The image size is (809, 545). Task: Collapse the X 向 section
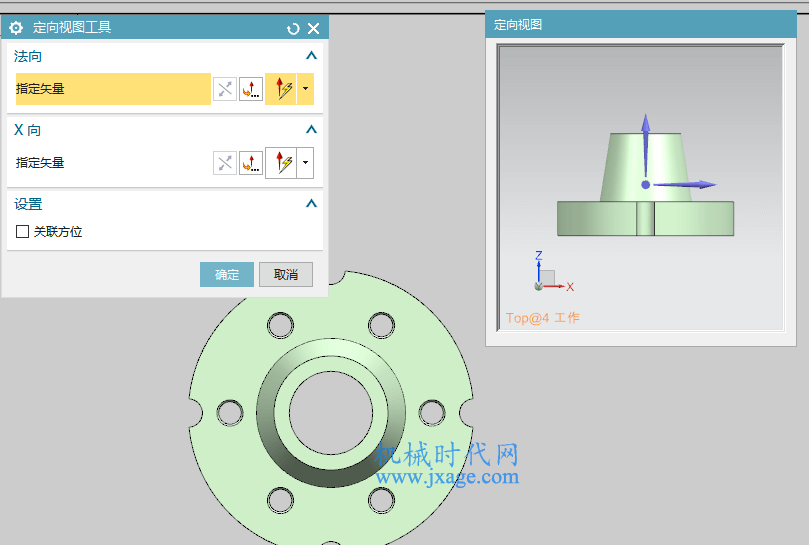pyautogui.click(x=311, y=129)
